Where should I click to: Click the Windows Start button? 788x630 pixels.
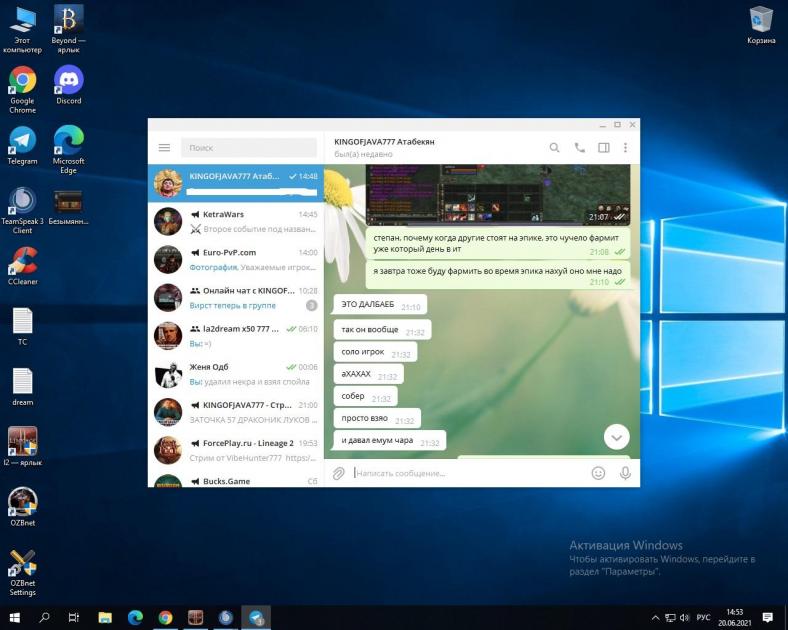tap(15, 617)
